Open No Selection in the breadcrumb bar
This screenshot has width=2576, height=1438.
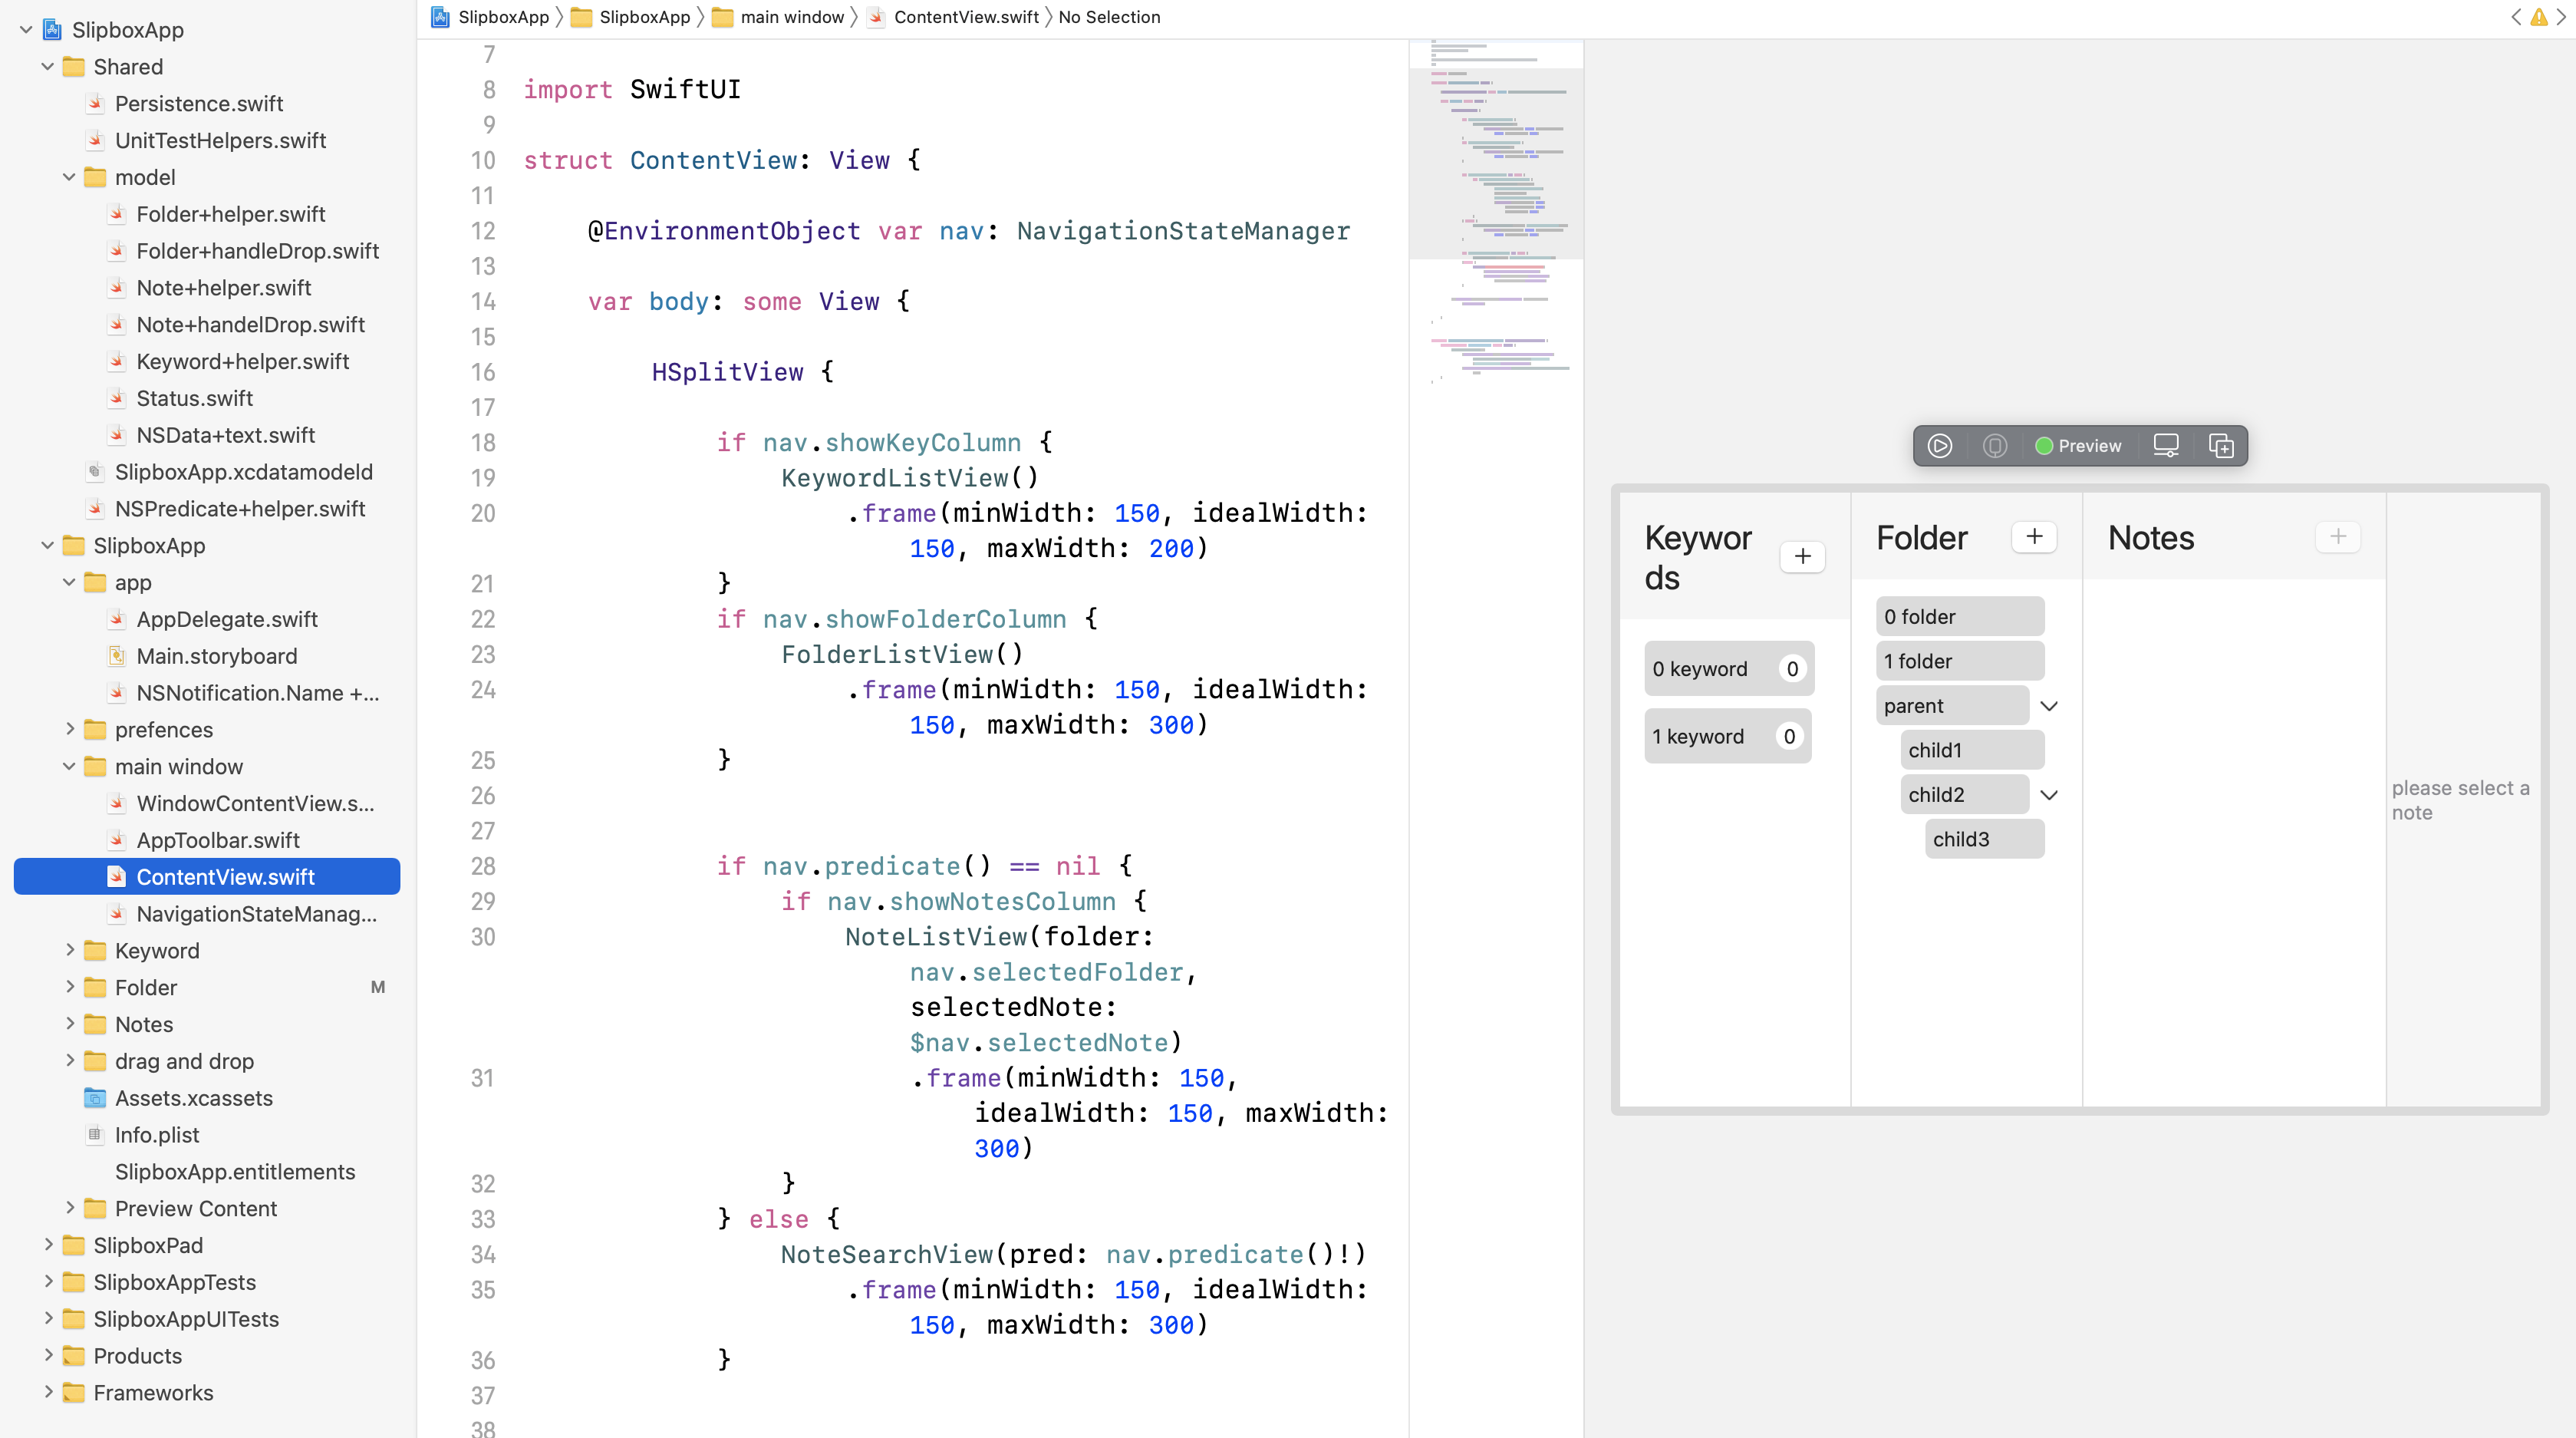point(1109,17)
